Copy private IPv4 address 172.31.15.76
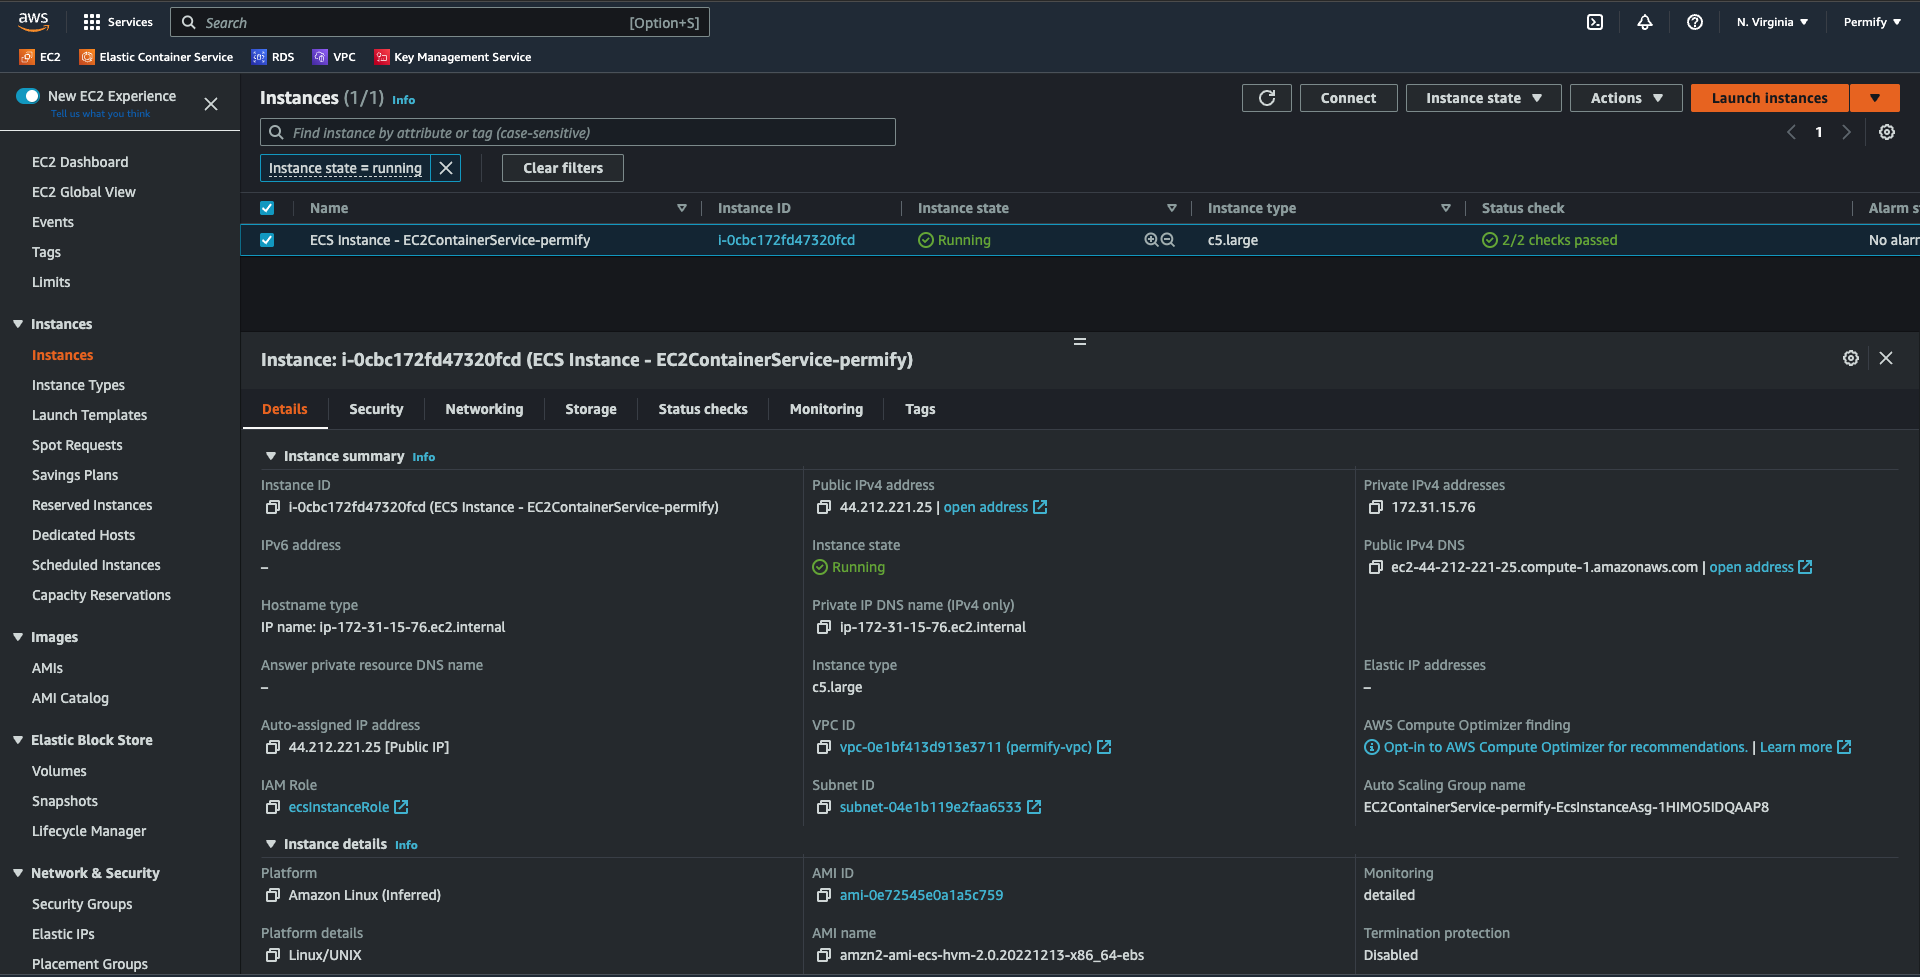Screen dimensions: 1920x977 pyautogui.click(x=1376, y=507)
